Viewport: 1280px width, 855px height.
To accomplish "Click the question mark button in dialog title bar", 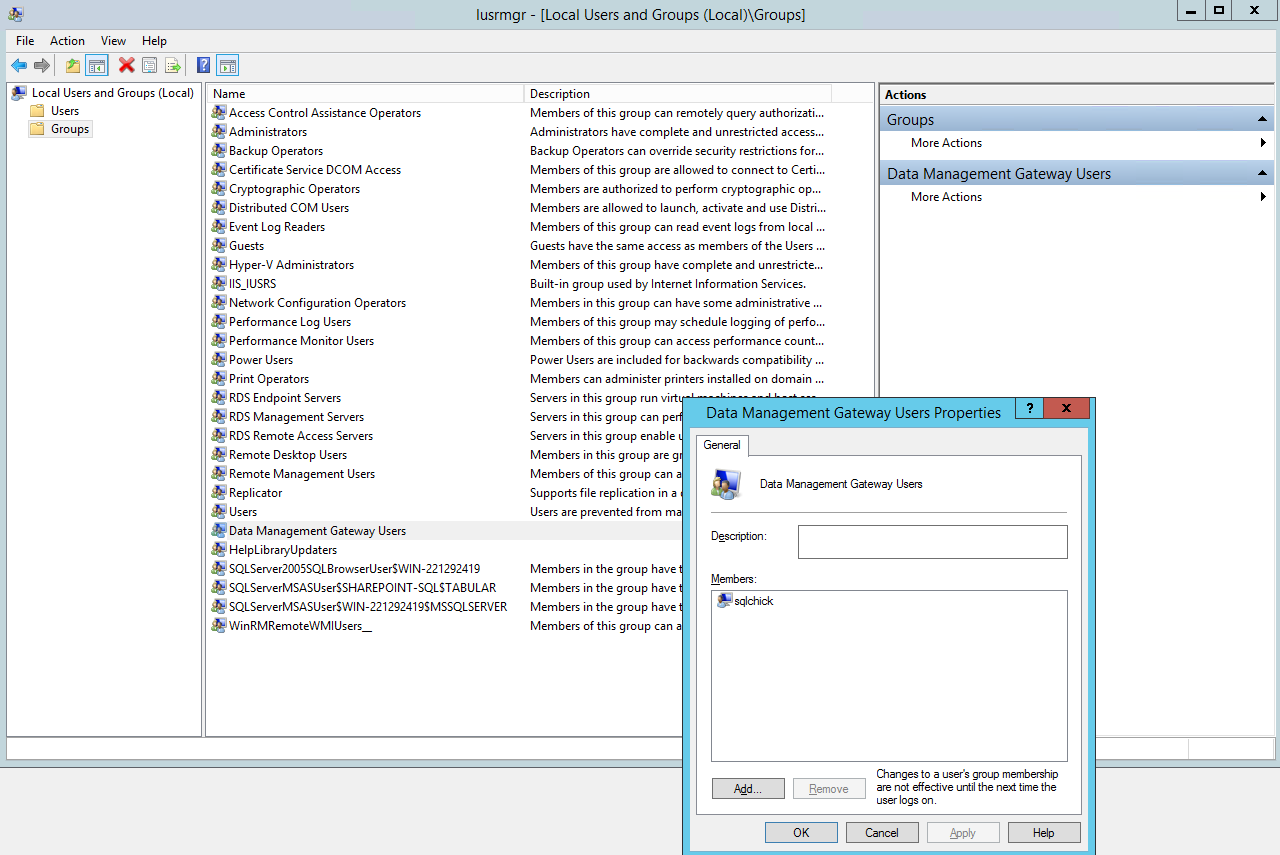I will 1029,409.
